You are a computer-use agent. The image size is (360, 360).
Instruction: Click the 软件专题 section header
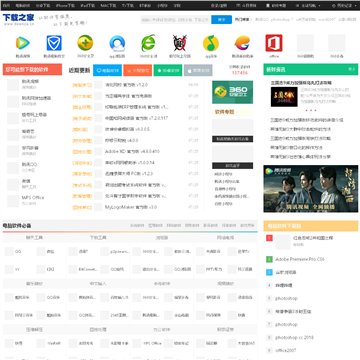click(x=224, y=112)
